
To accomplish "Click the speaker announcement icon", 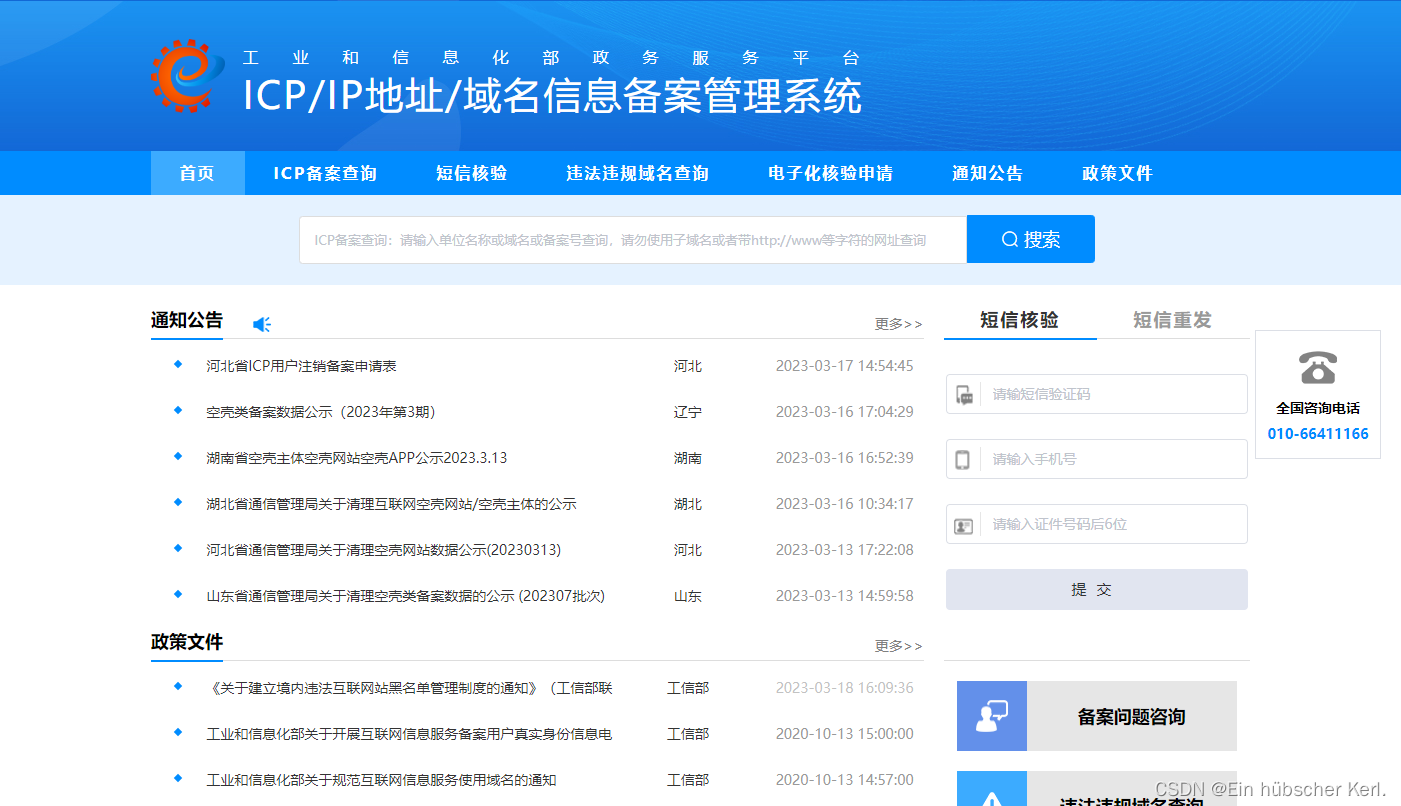I will 262,324.
